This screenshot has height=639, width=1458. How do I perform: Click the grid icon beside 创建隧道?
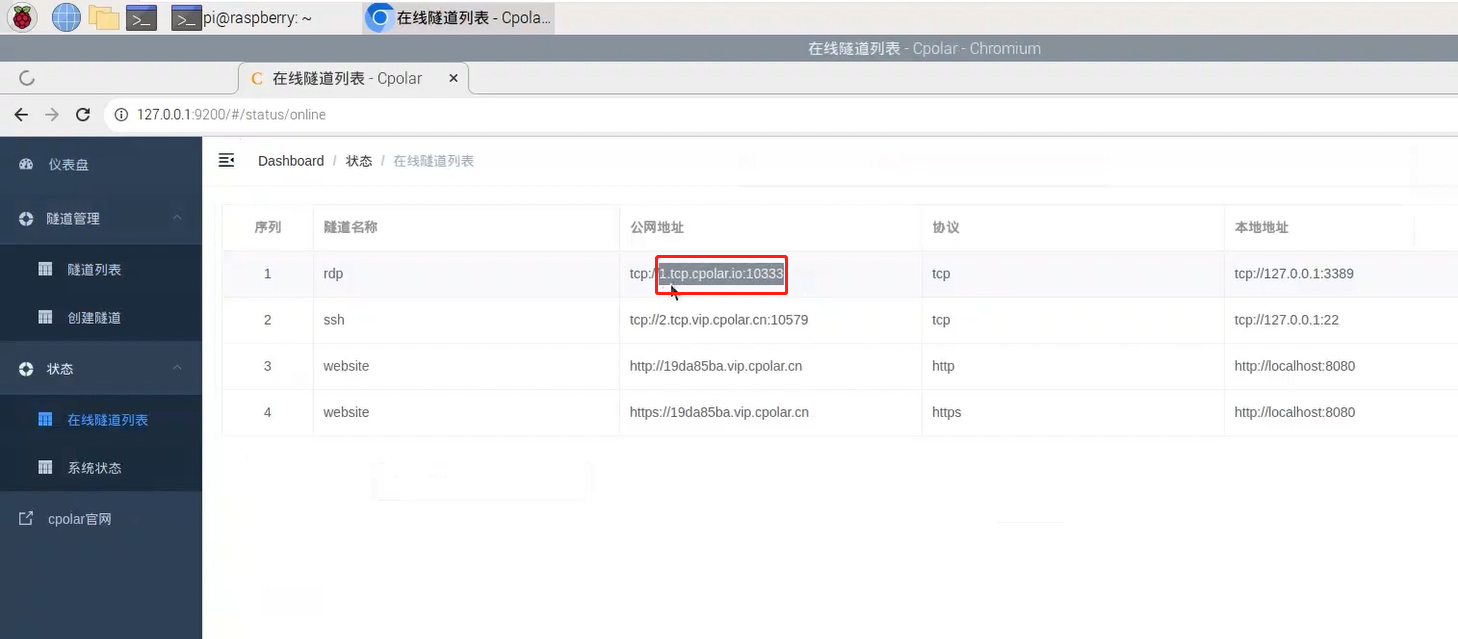[45, 317]
